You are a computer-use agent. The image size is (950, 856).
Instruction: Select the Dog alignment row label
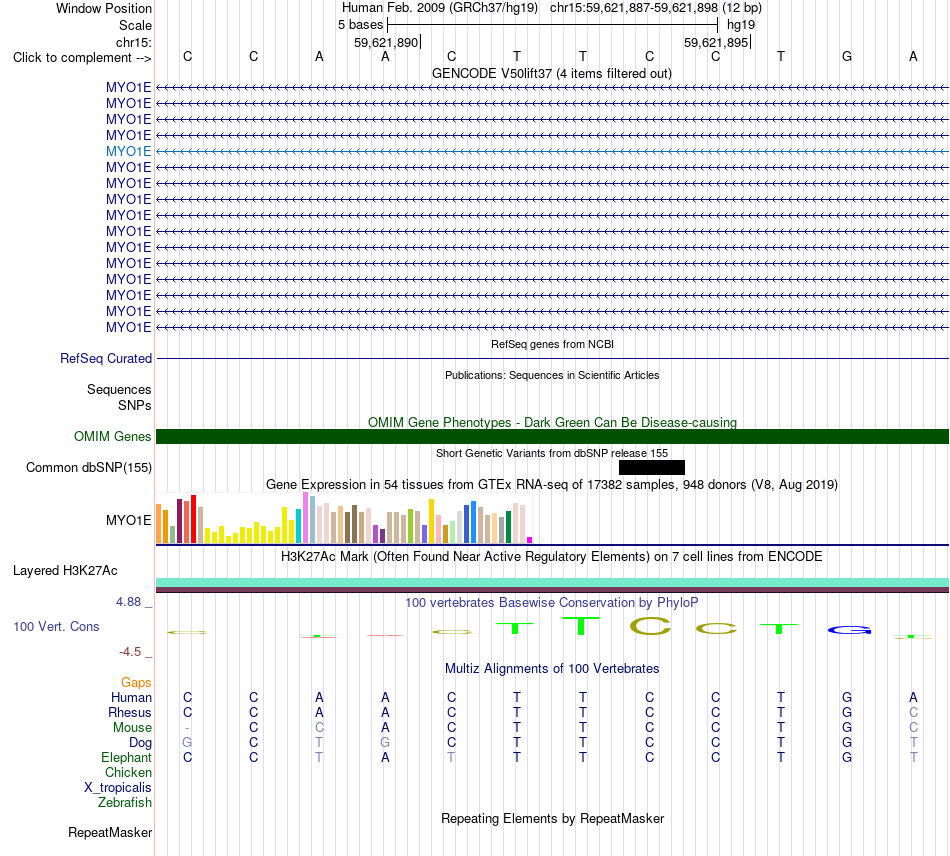pos(140,743)
